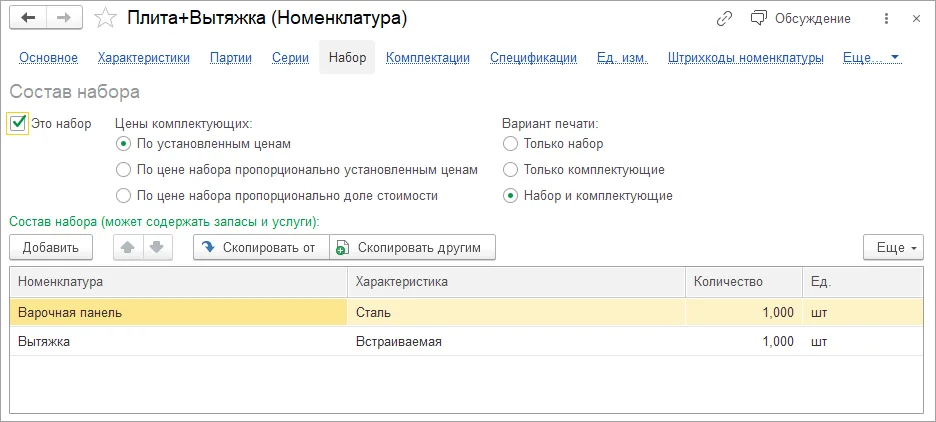This screenshot has height=422, width=936.
Task: Click the quantity 1,000 in Варочная панель row
Action: [x=744, y=312]
